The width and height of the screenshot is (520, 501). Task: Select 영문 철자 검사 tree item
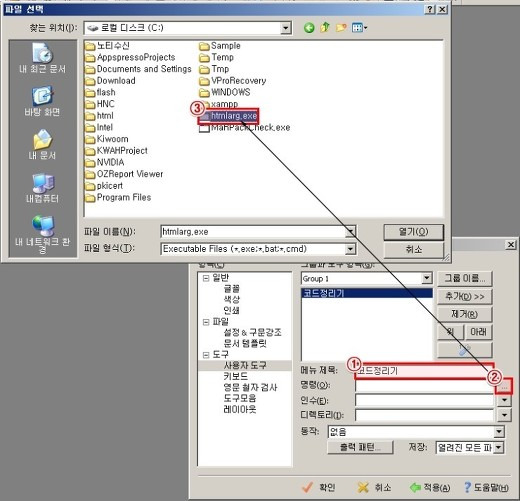250,387
